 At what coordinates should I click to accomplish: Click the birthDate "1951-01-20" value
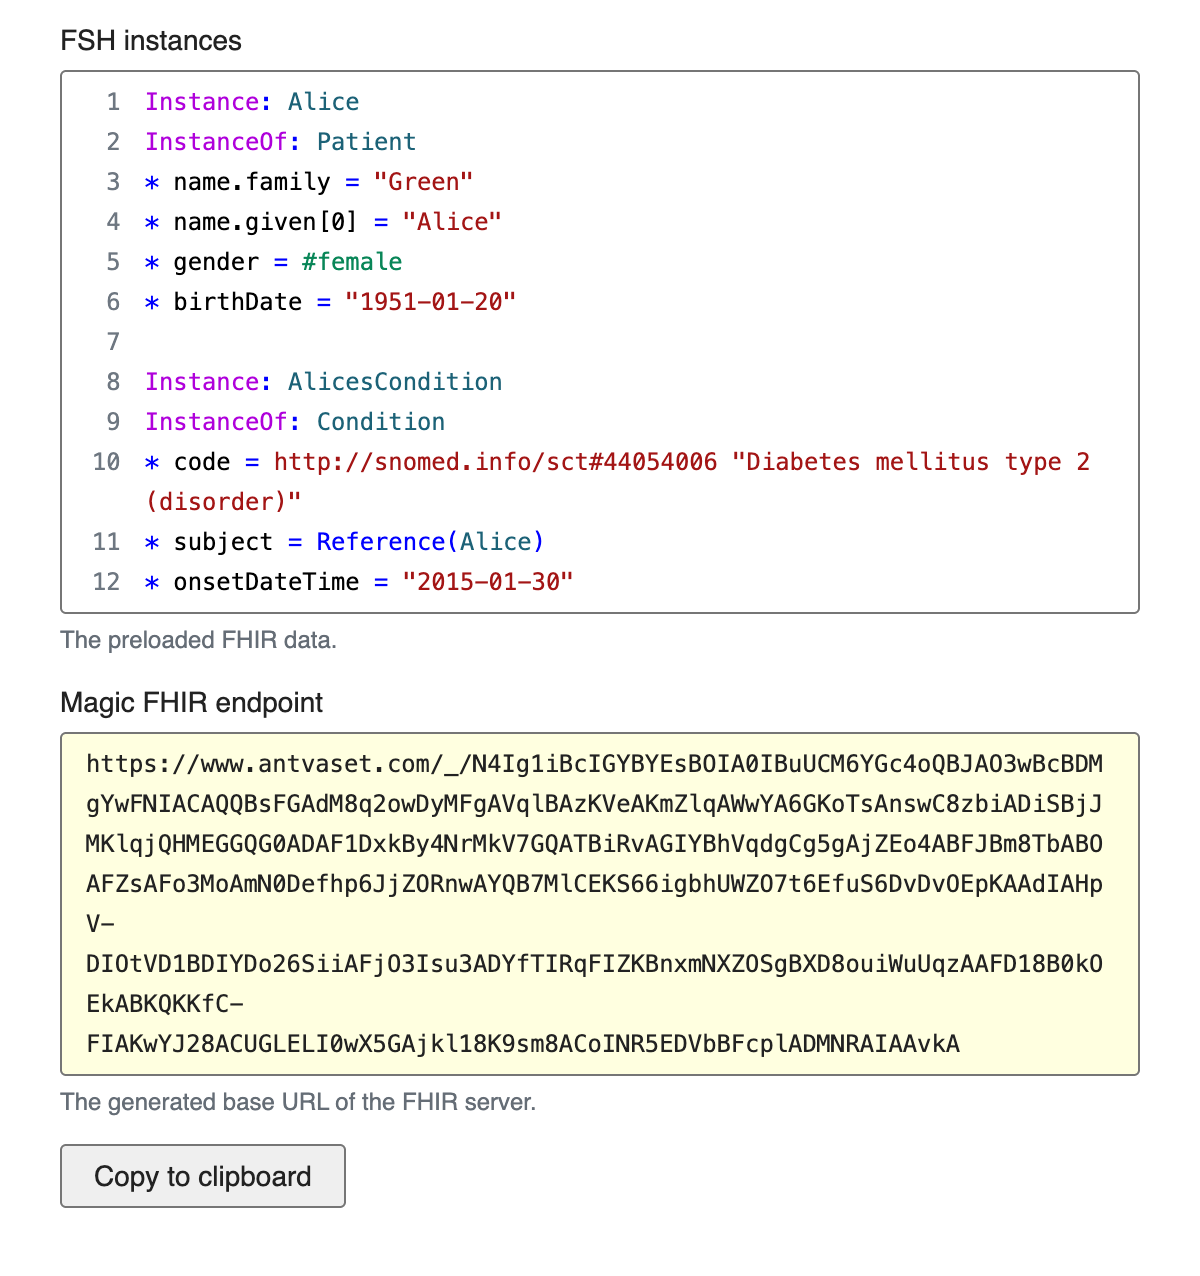tap(430, 302)
